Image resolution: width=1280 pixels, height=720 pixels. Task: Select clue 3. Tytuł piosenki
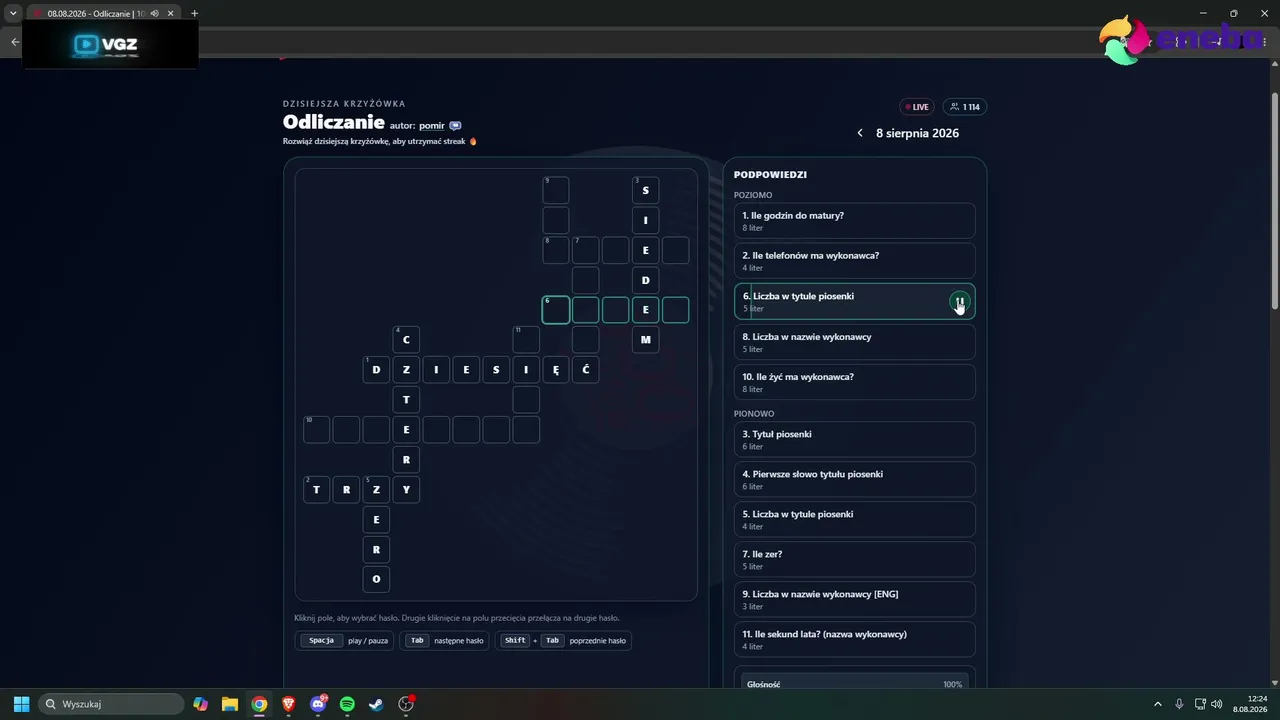pyautogui.click(x=854, y=439)
